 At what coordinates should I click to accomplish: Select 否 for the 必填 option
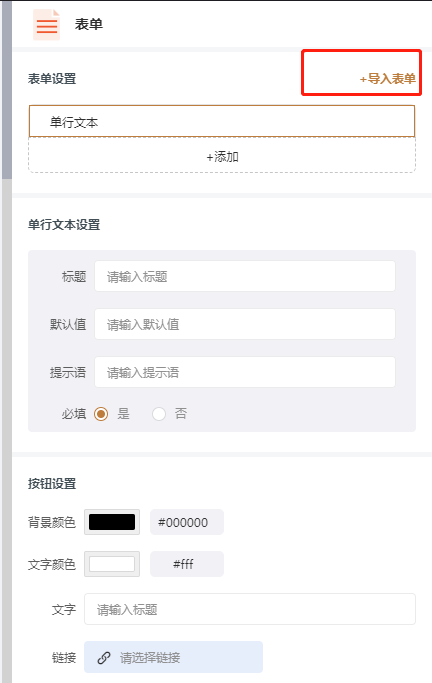tap(159, 414)
